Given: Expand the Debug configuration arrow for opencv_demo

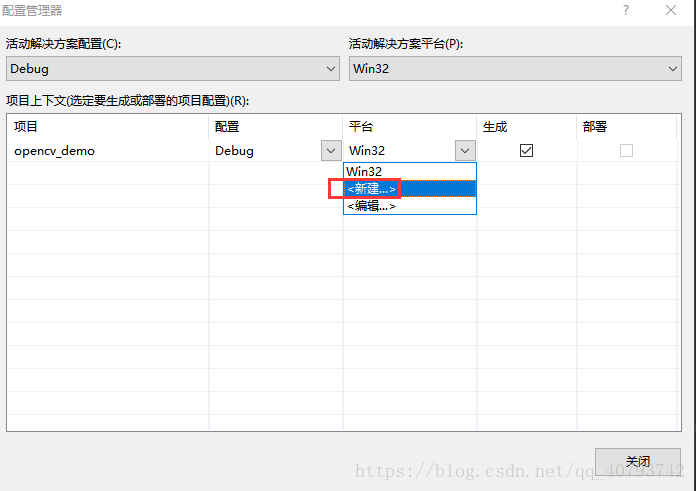Looking at the screenshot, I should click(x=331, y=150).
